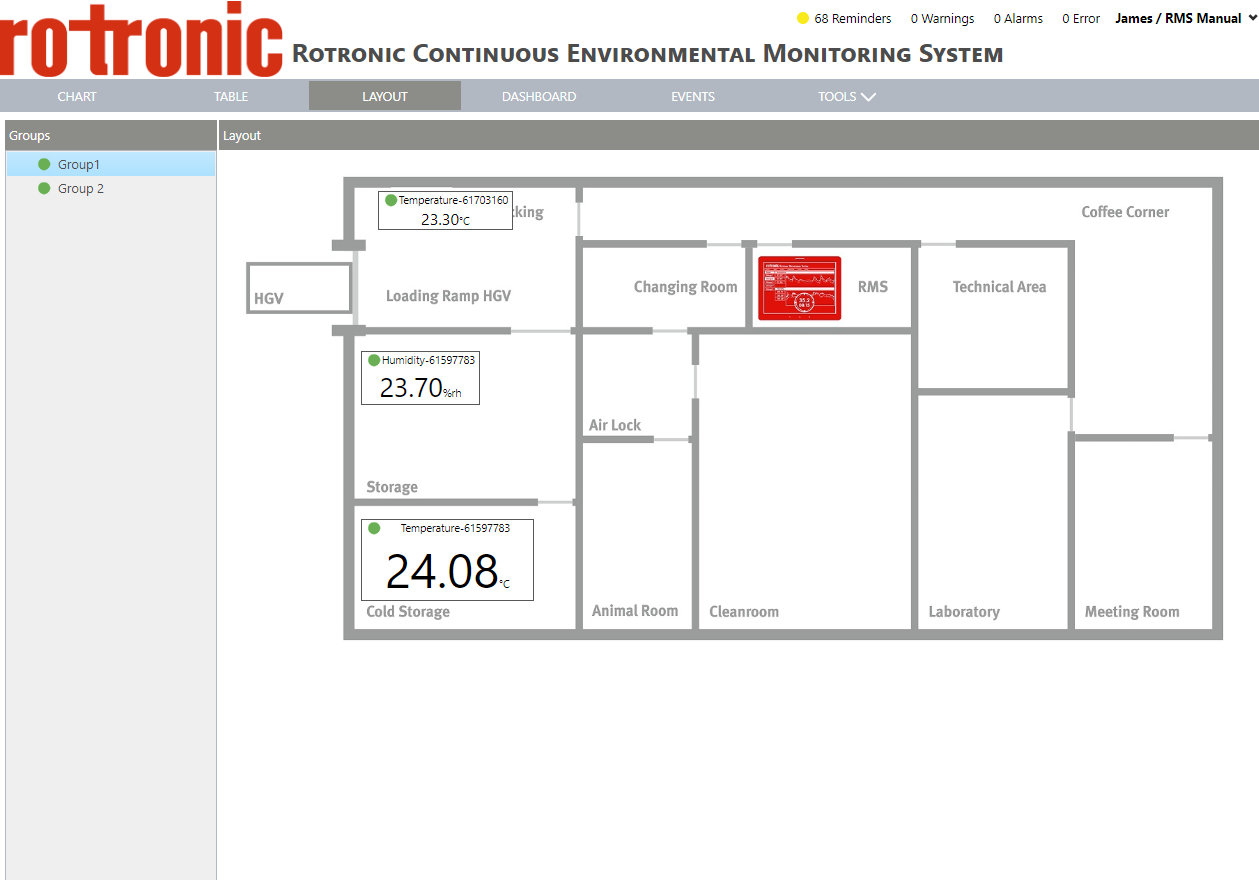Click the Layout panel header
The image size is (1259, 880).
(x=738, y=136)
